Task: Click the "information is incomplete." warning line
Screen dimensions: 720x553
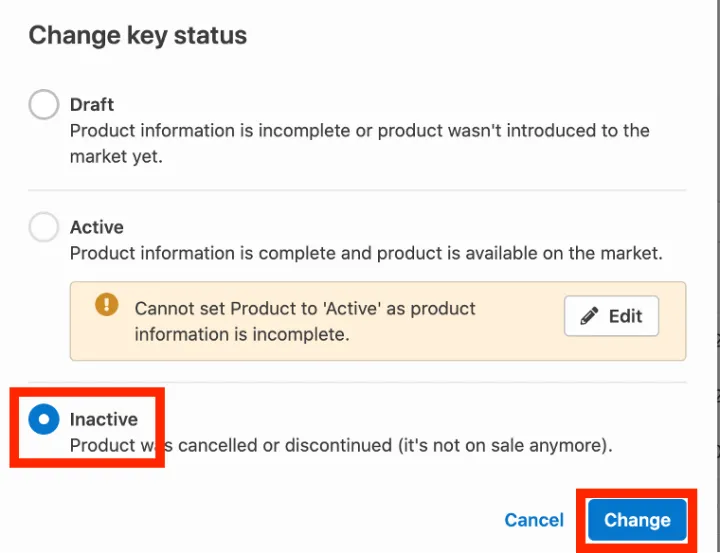Action: click(242, 334)
